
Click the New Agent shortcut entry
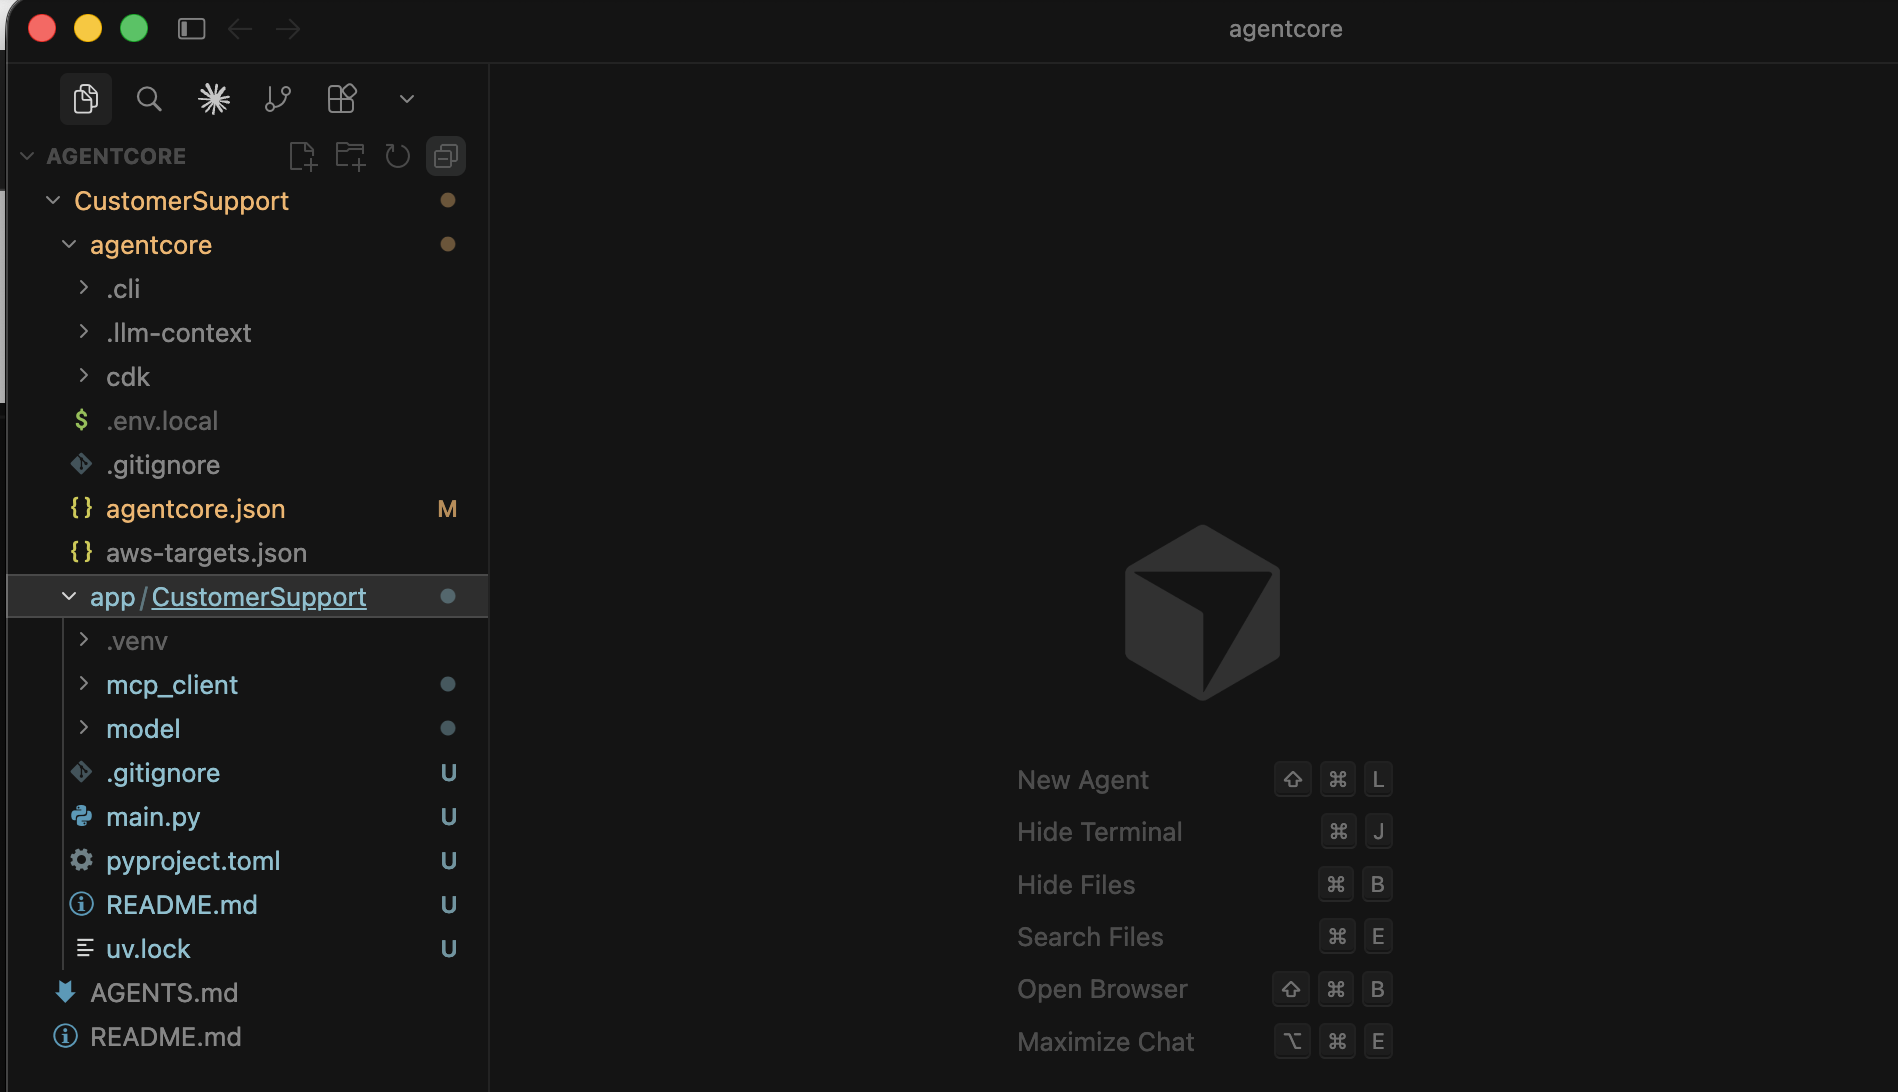(x=1083, y=780)
